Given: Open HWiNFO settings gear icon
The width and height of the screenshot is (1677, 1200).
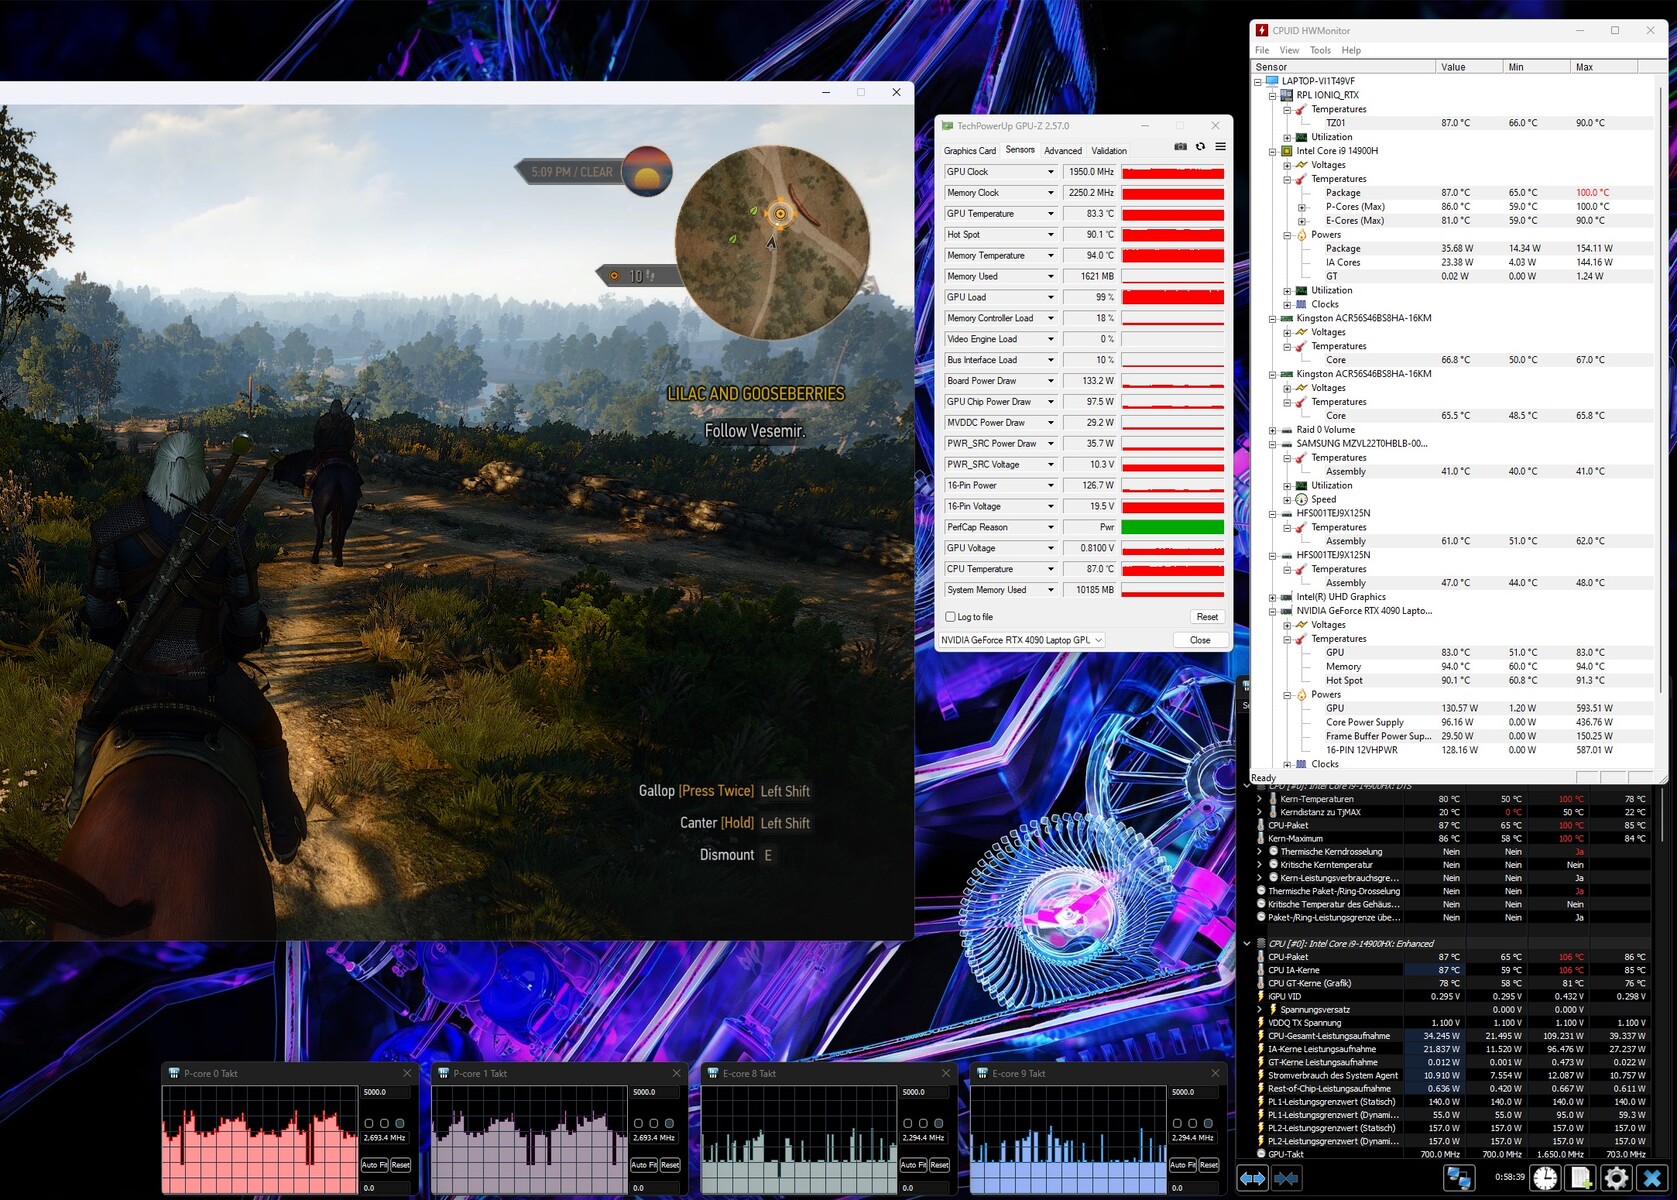Looking at the screenshot, I should click(x=1616, y=1179).
